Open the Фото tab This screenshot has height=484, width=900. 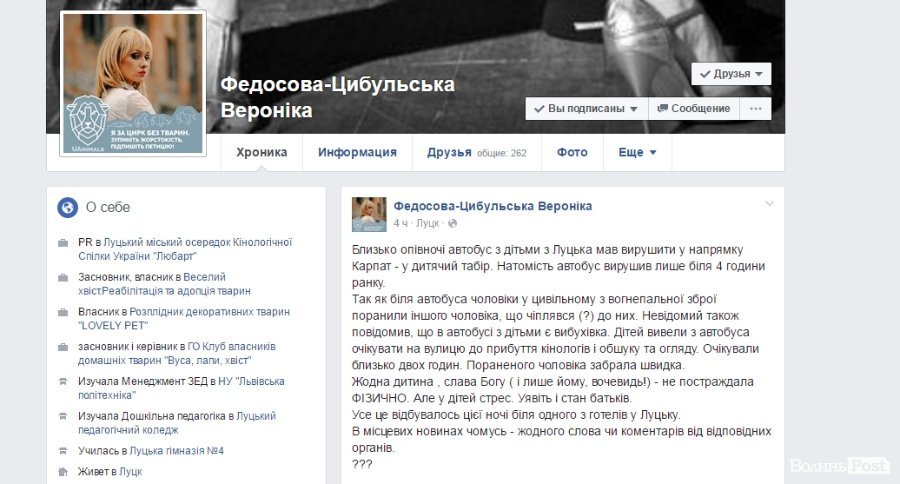click(572, 152)
